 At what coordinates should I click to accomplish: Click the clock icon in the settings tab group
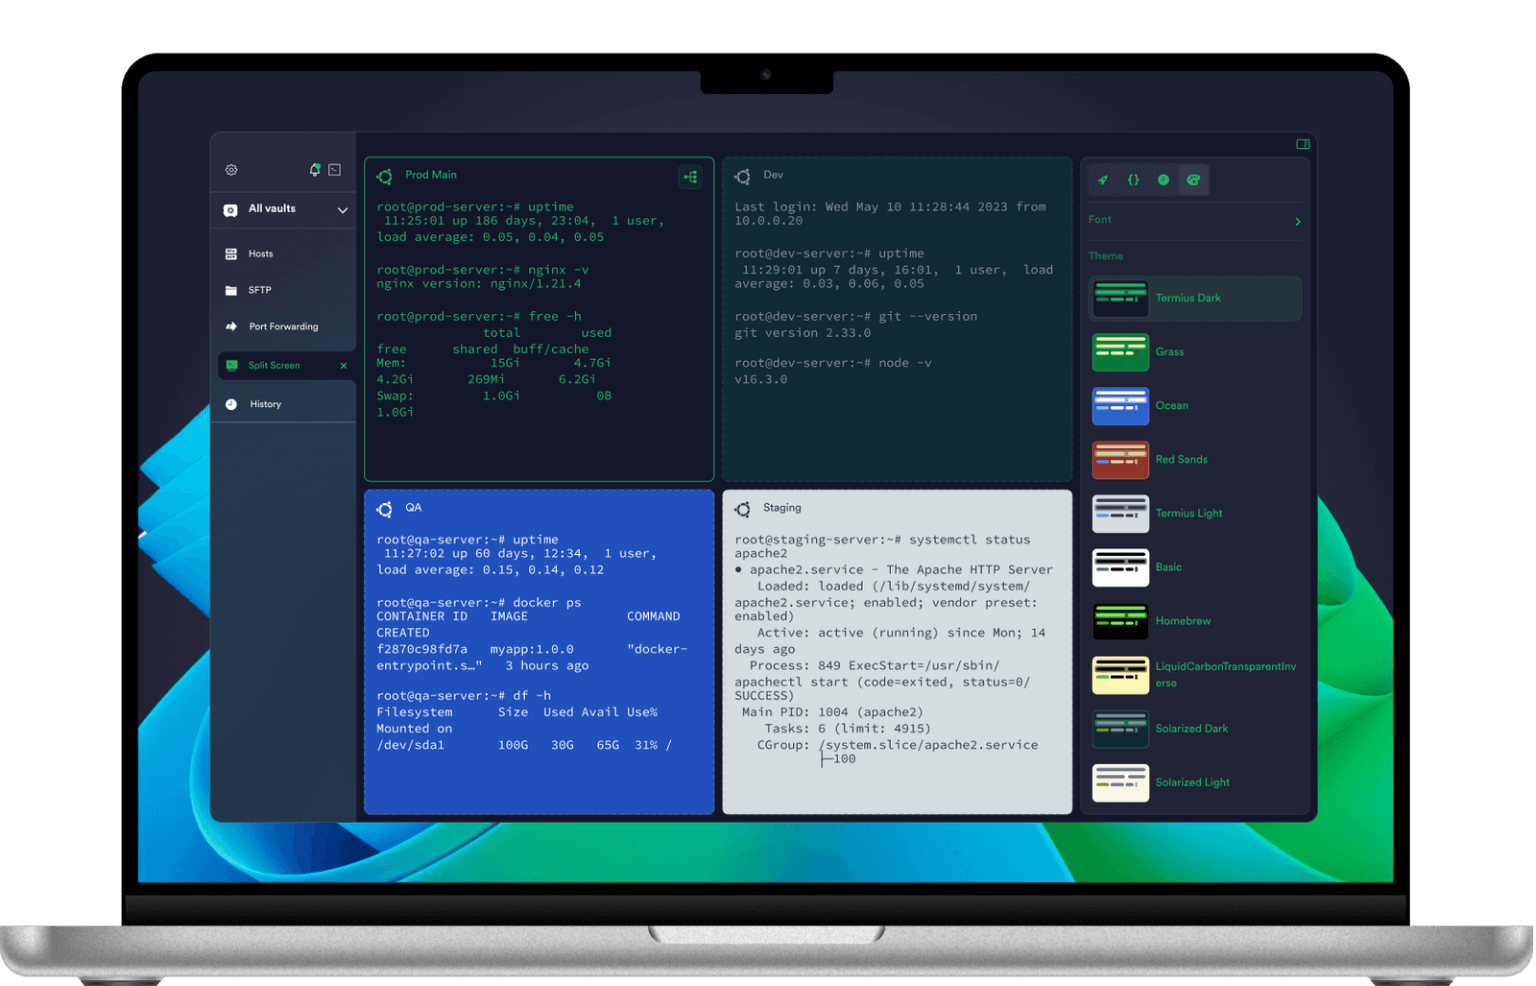[1163, 180]
